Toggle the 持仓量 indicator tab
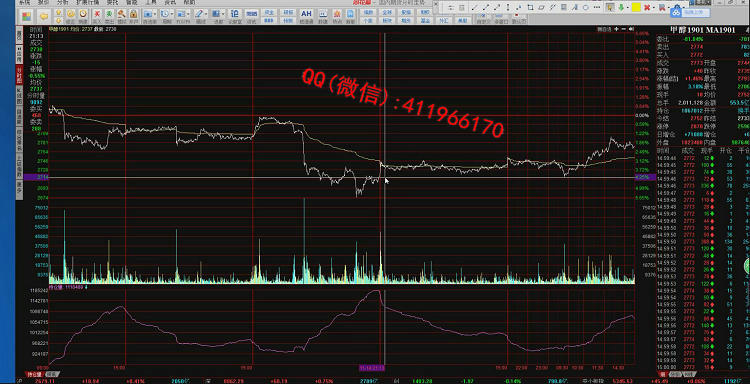 coord(33,374)
